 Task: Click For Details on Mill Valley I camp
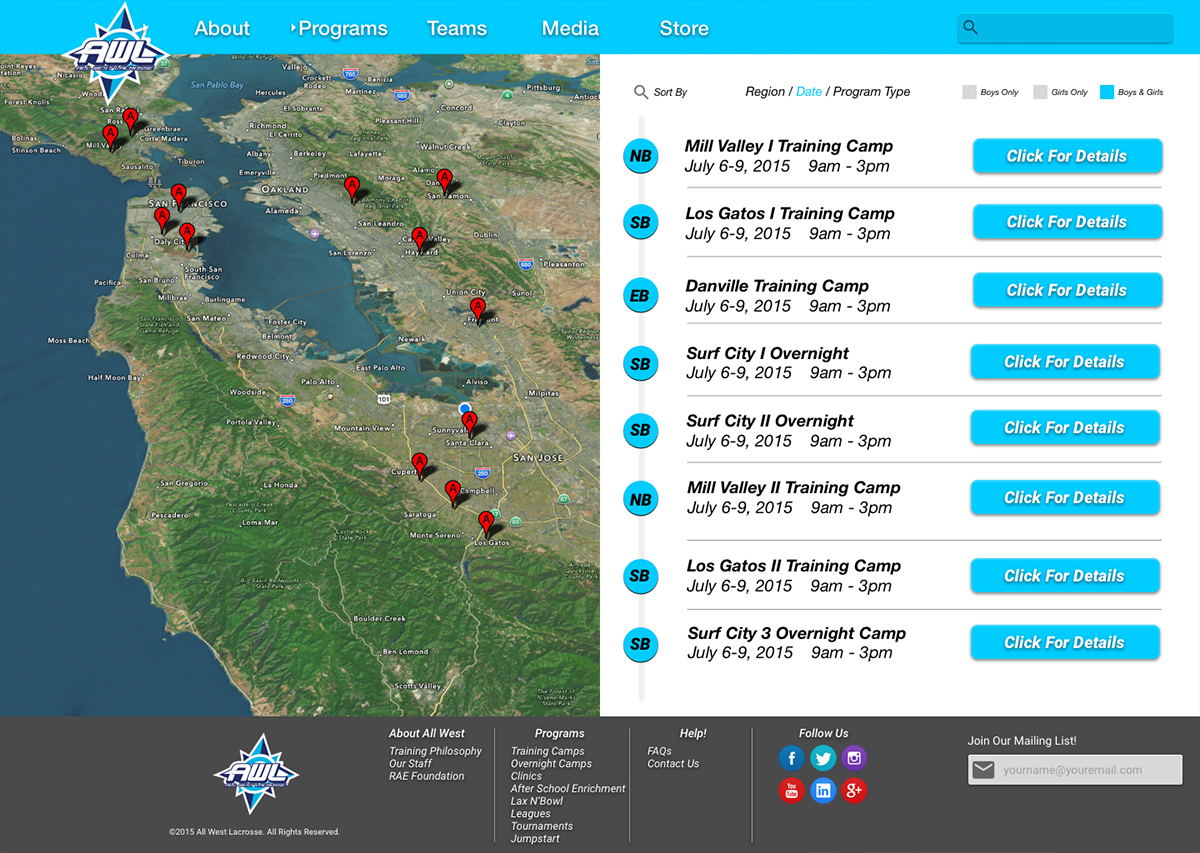tap(1067, 156)
